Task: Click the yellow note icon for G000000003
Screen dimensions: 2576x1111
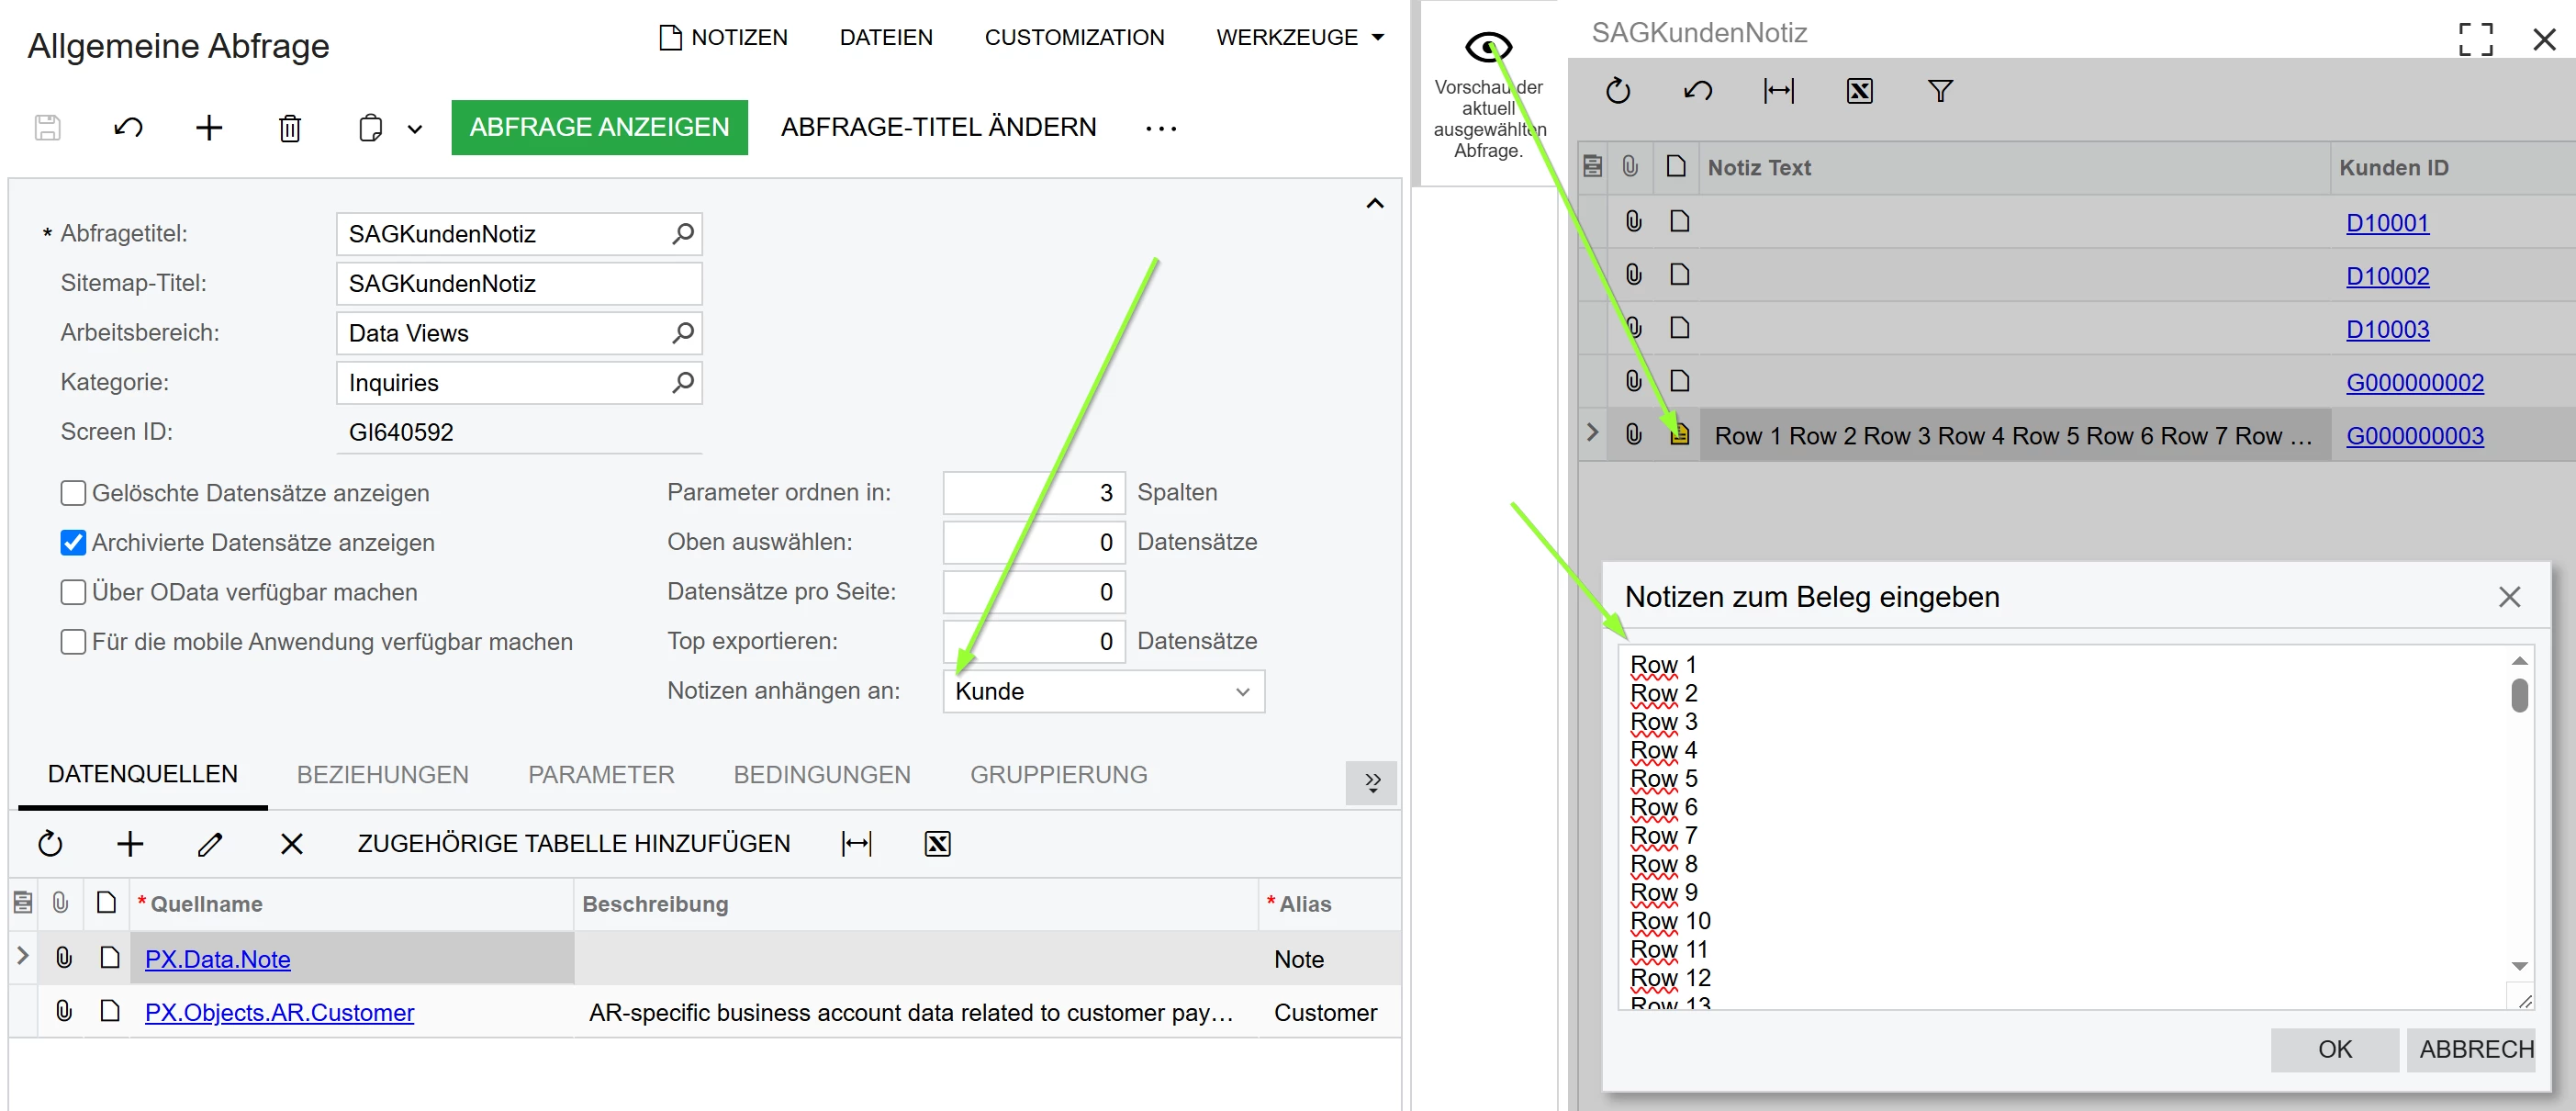Action: pos(1679,435)
